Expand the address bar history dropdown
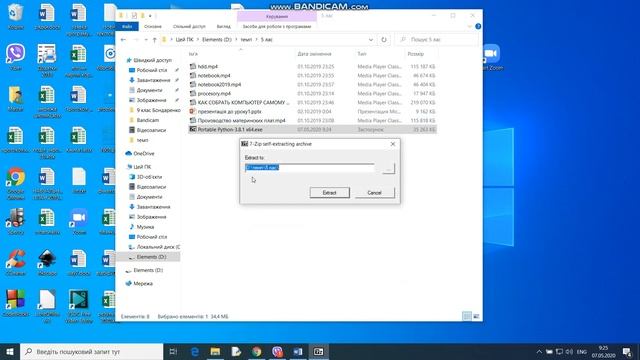Viewport: 640px width, 360px height. pyautogui.click(x=371, y=40)
